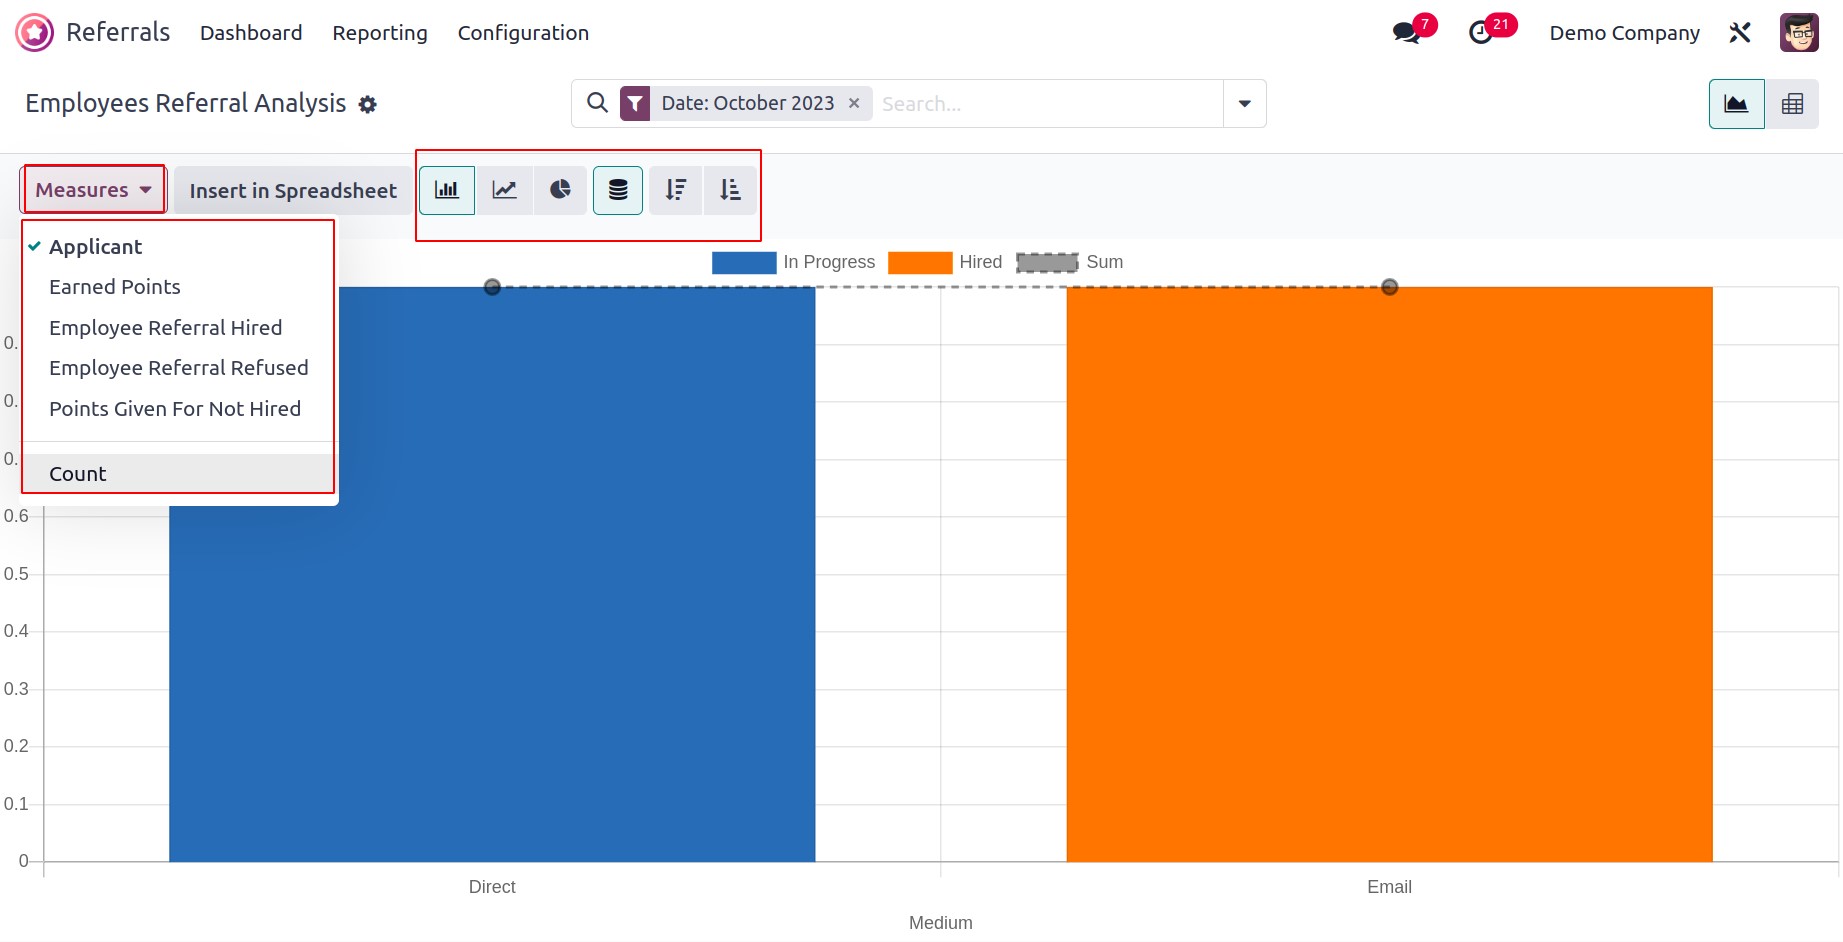Image resolution: width=1843 pixels, height=942 pixels.
Task: Open the chat messages icon
Action: point(1406,32)
